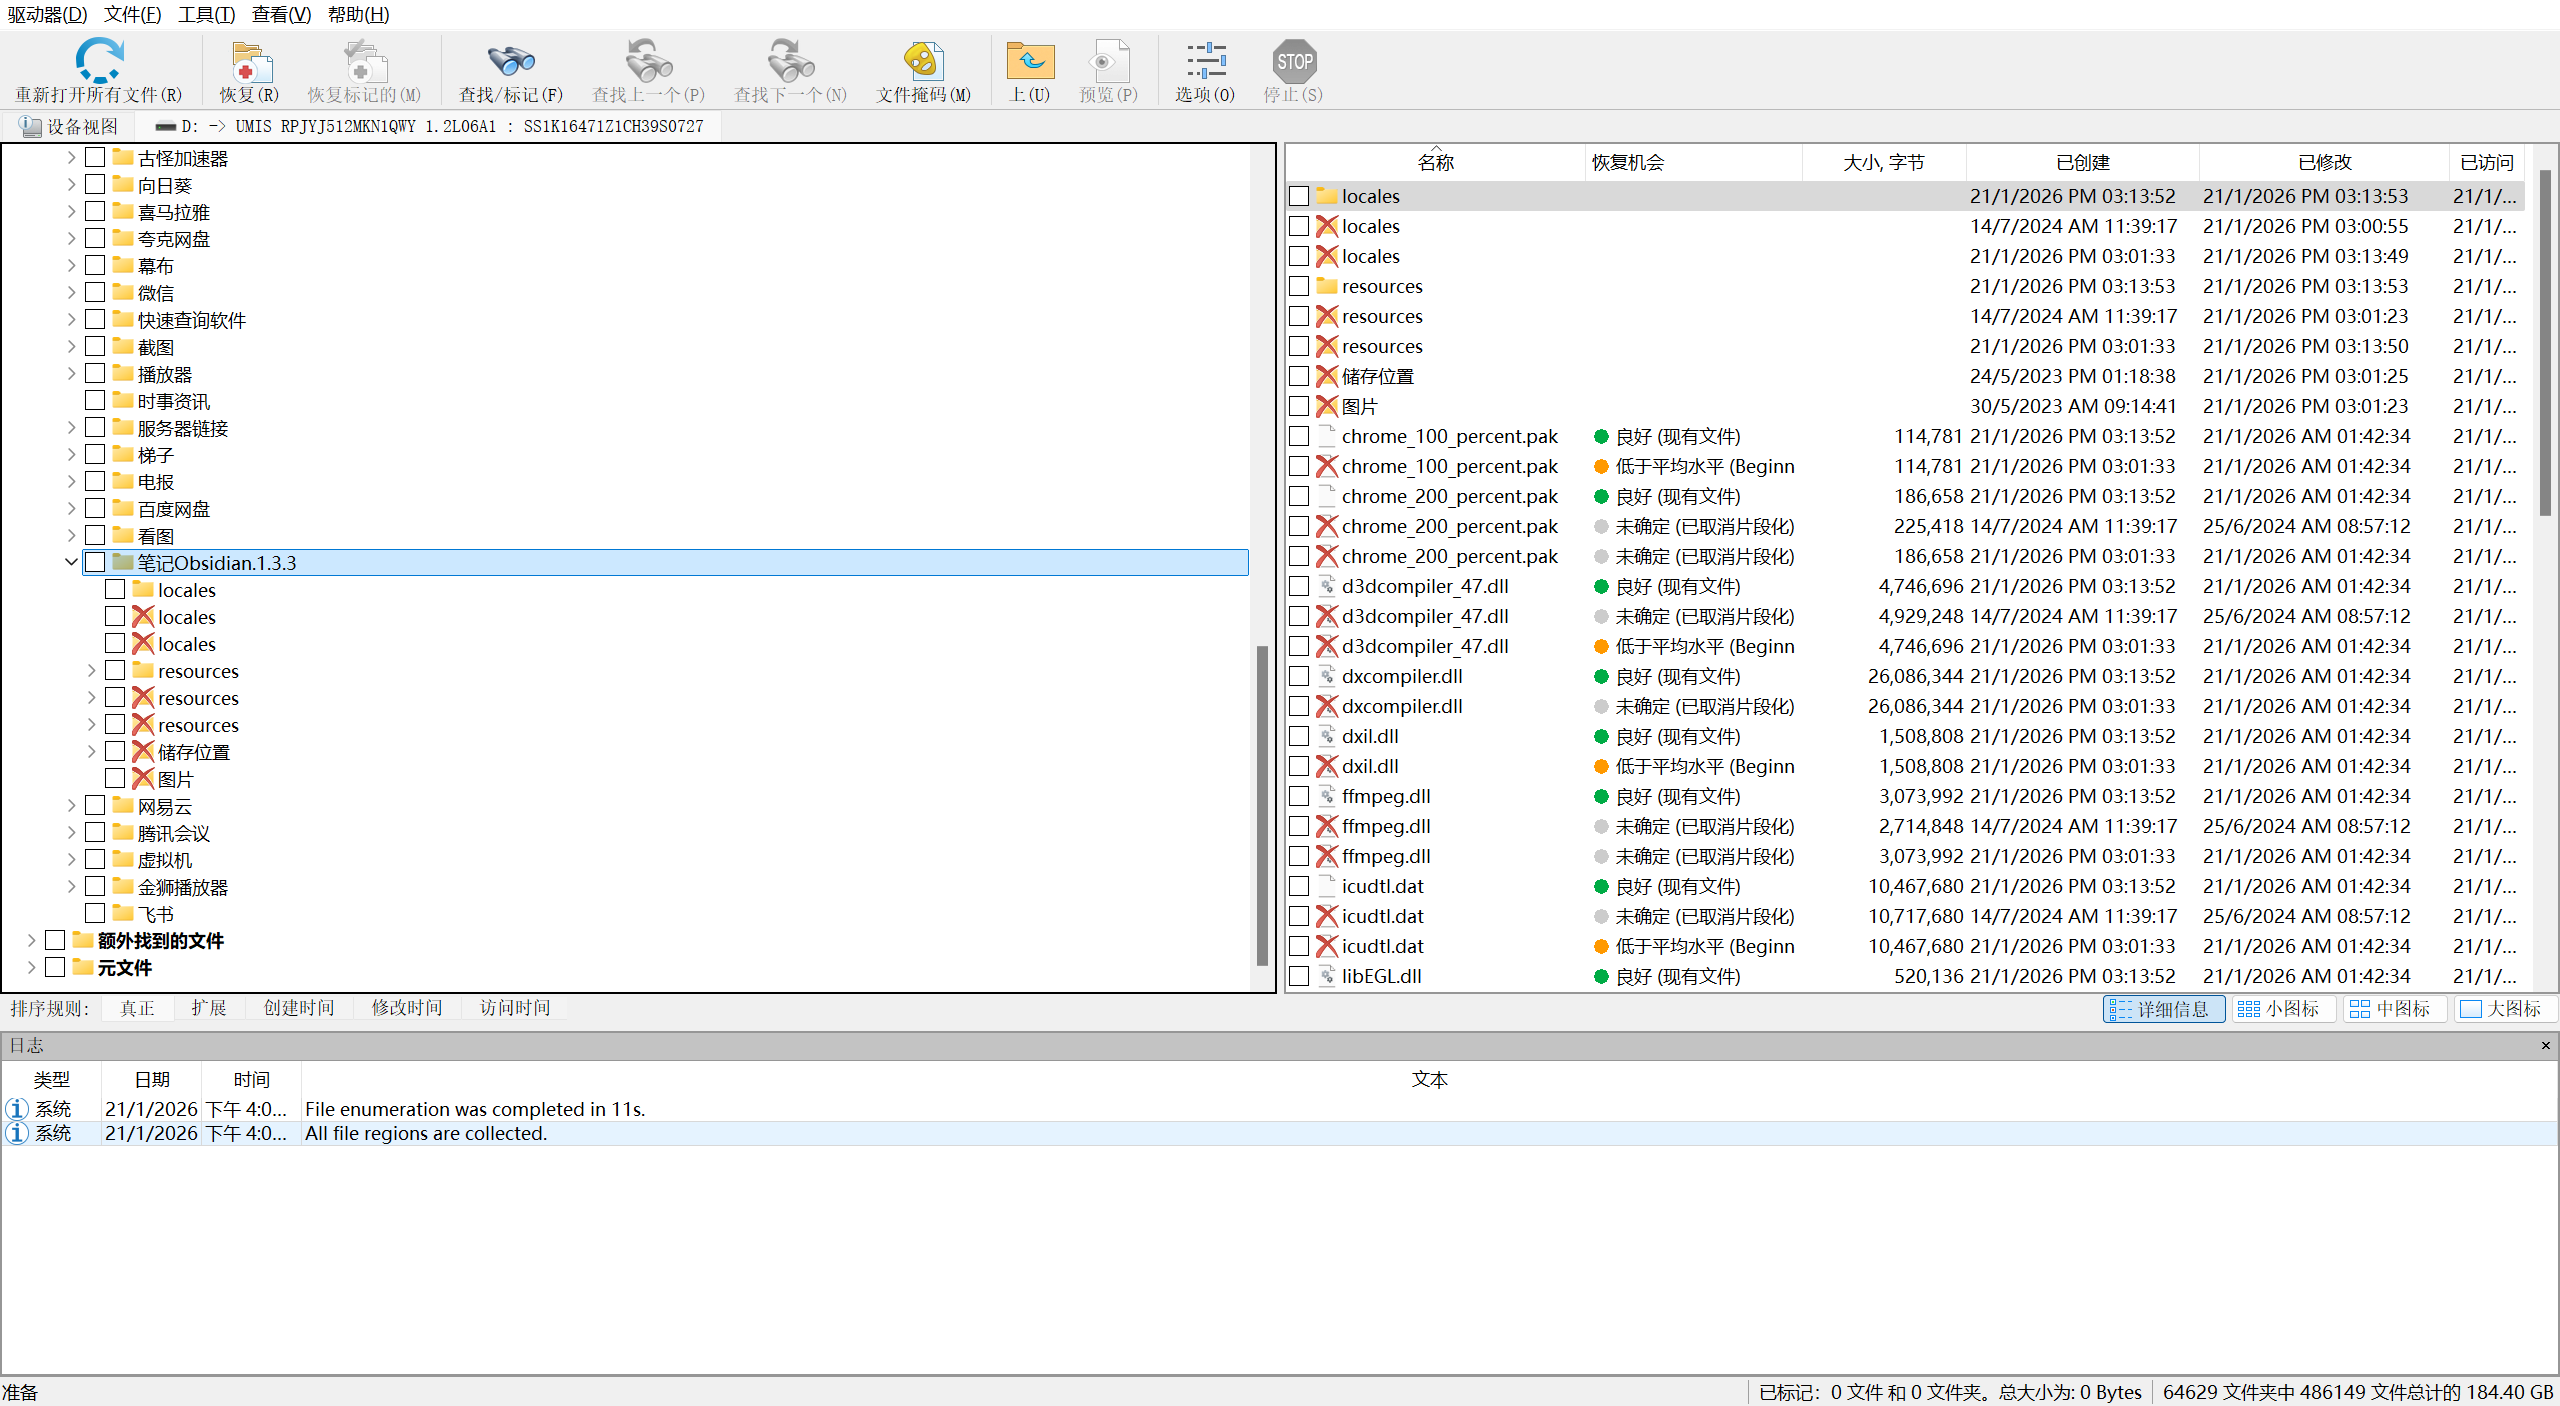Screen dimensions: 2560x1406
Task: Switch to the 设备视图 tab
Action: click(70, 126)
